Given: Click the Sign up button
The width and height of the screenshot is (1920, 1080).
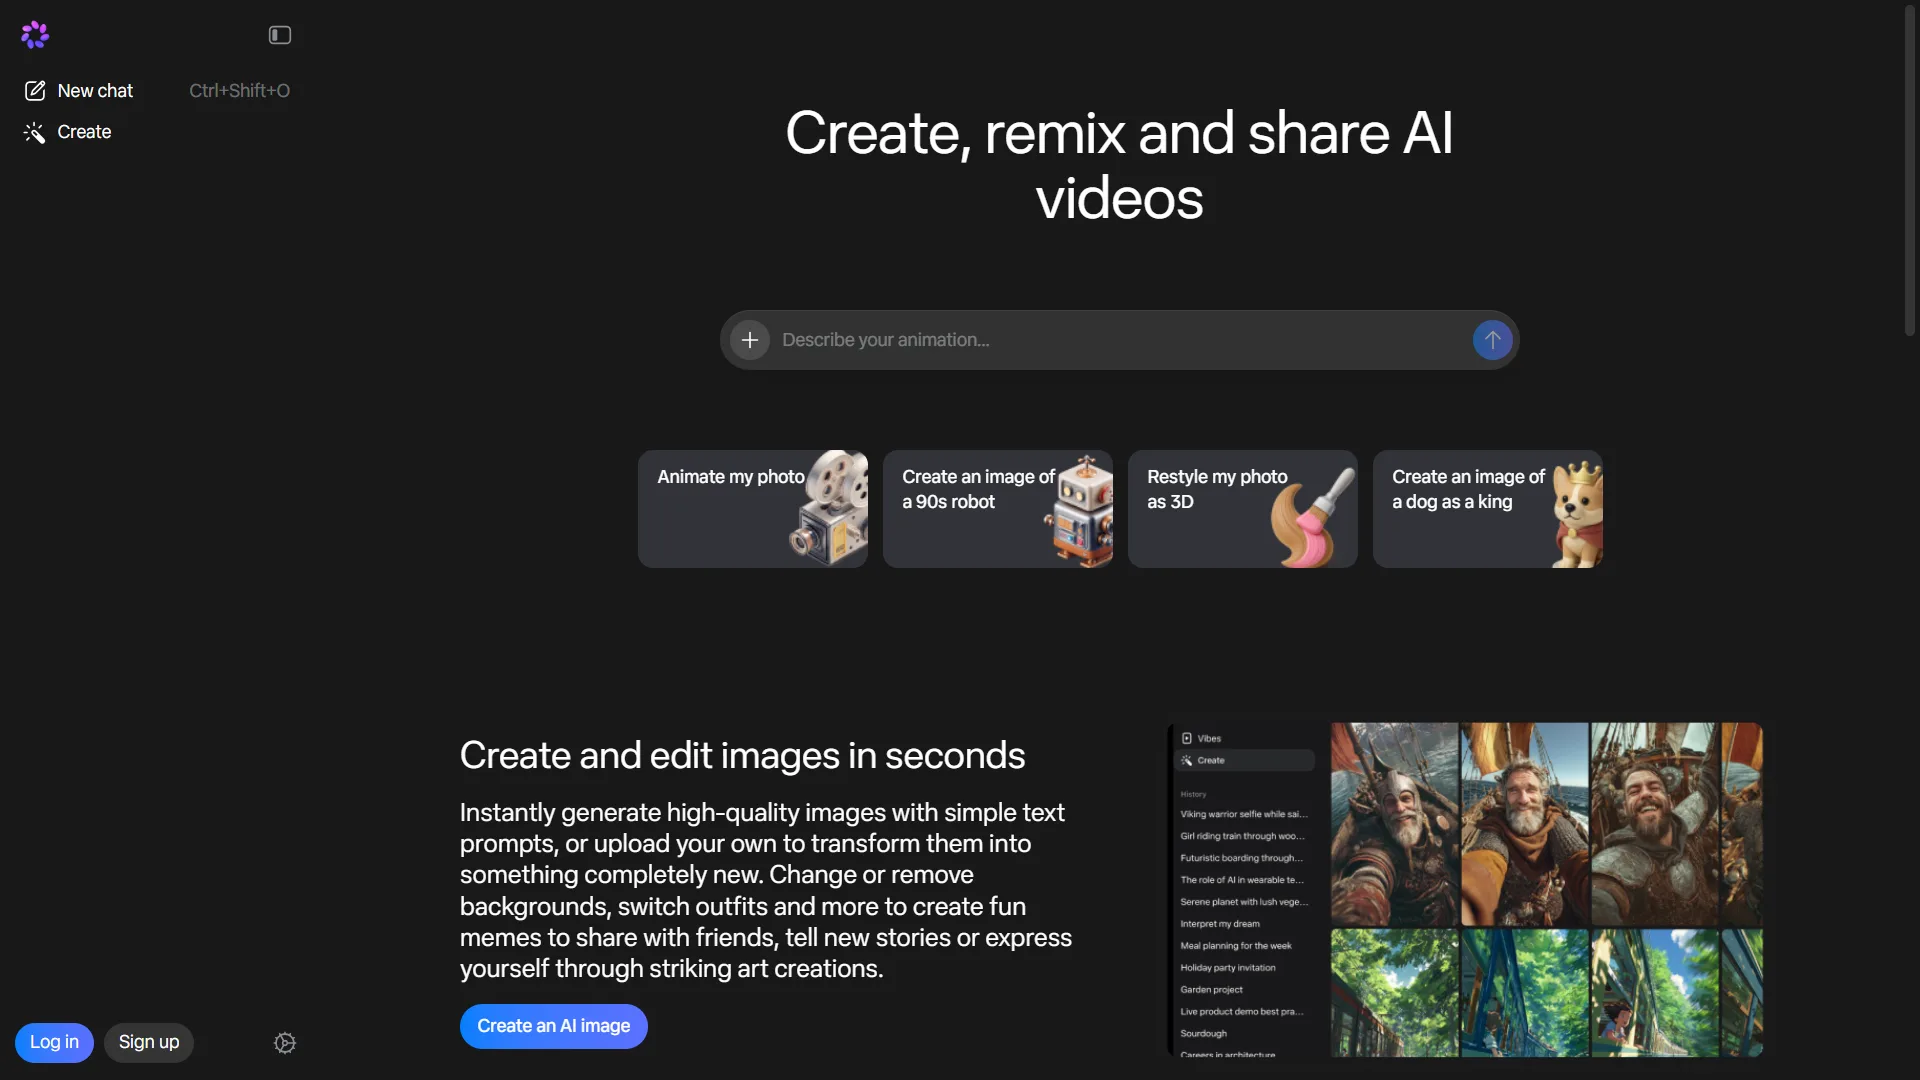Looking at the screenshot, I should pyautogui.click(x=148, y=1042).
